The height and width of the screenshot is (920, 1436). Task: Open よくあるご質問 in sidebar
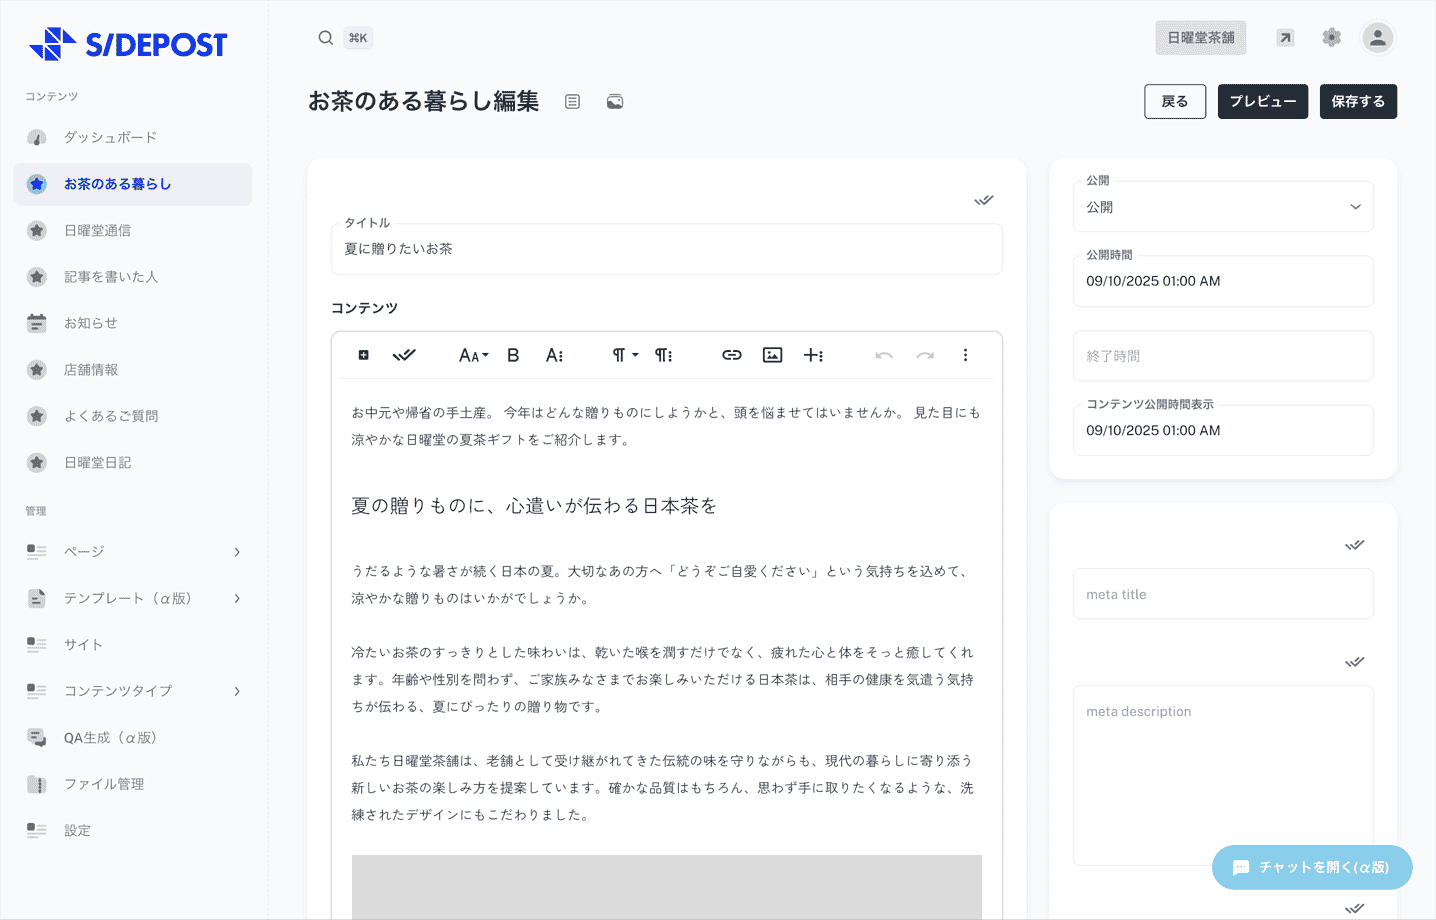133,416
